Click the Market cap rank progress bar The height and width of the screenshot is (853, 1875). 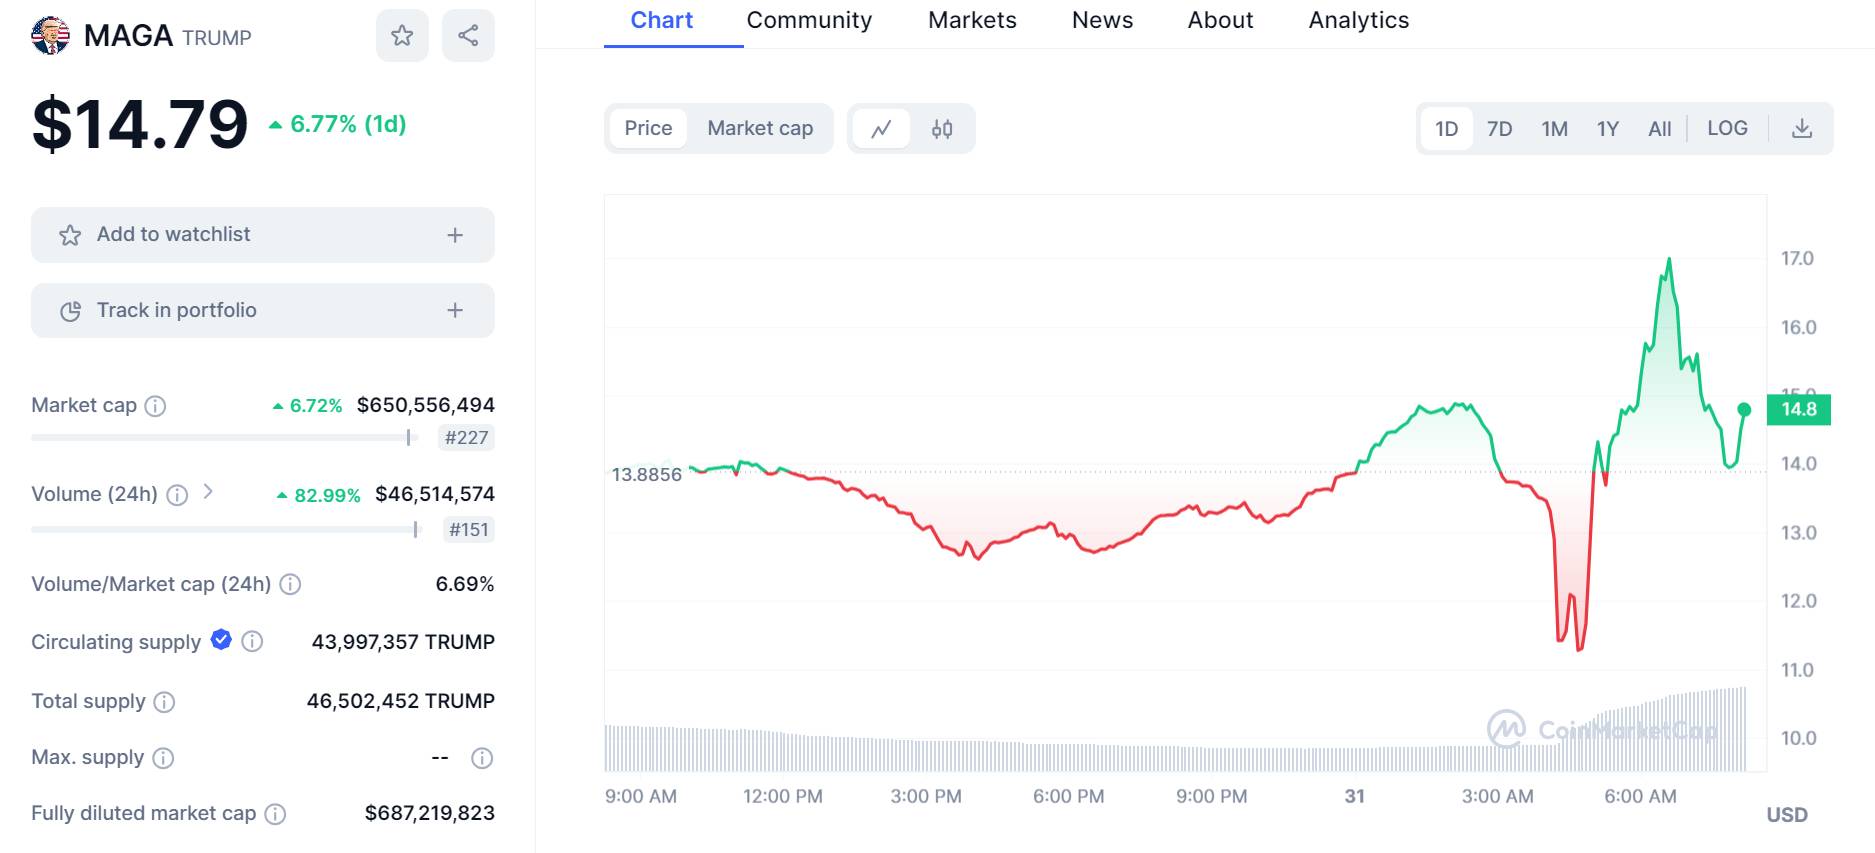(x=225, y=437)
